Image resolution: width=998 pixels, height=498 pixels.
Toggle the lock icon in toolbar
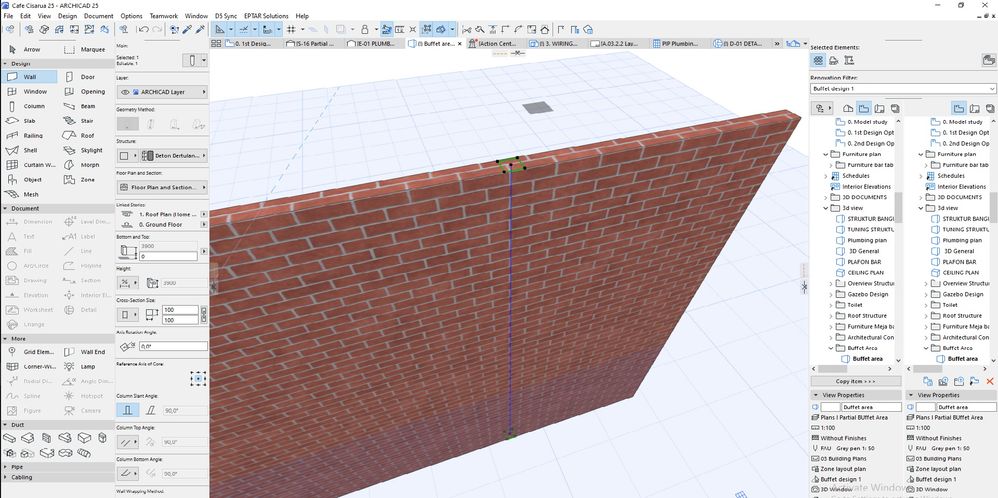[364, 29]
